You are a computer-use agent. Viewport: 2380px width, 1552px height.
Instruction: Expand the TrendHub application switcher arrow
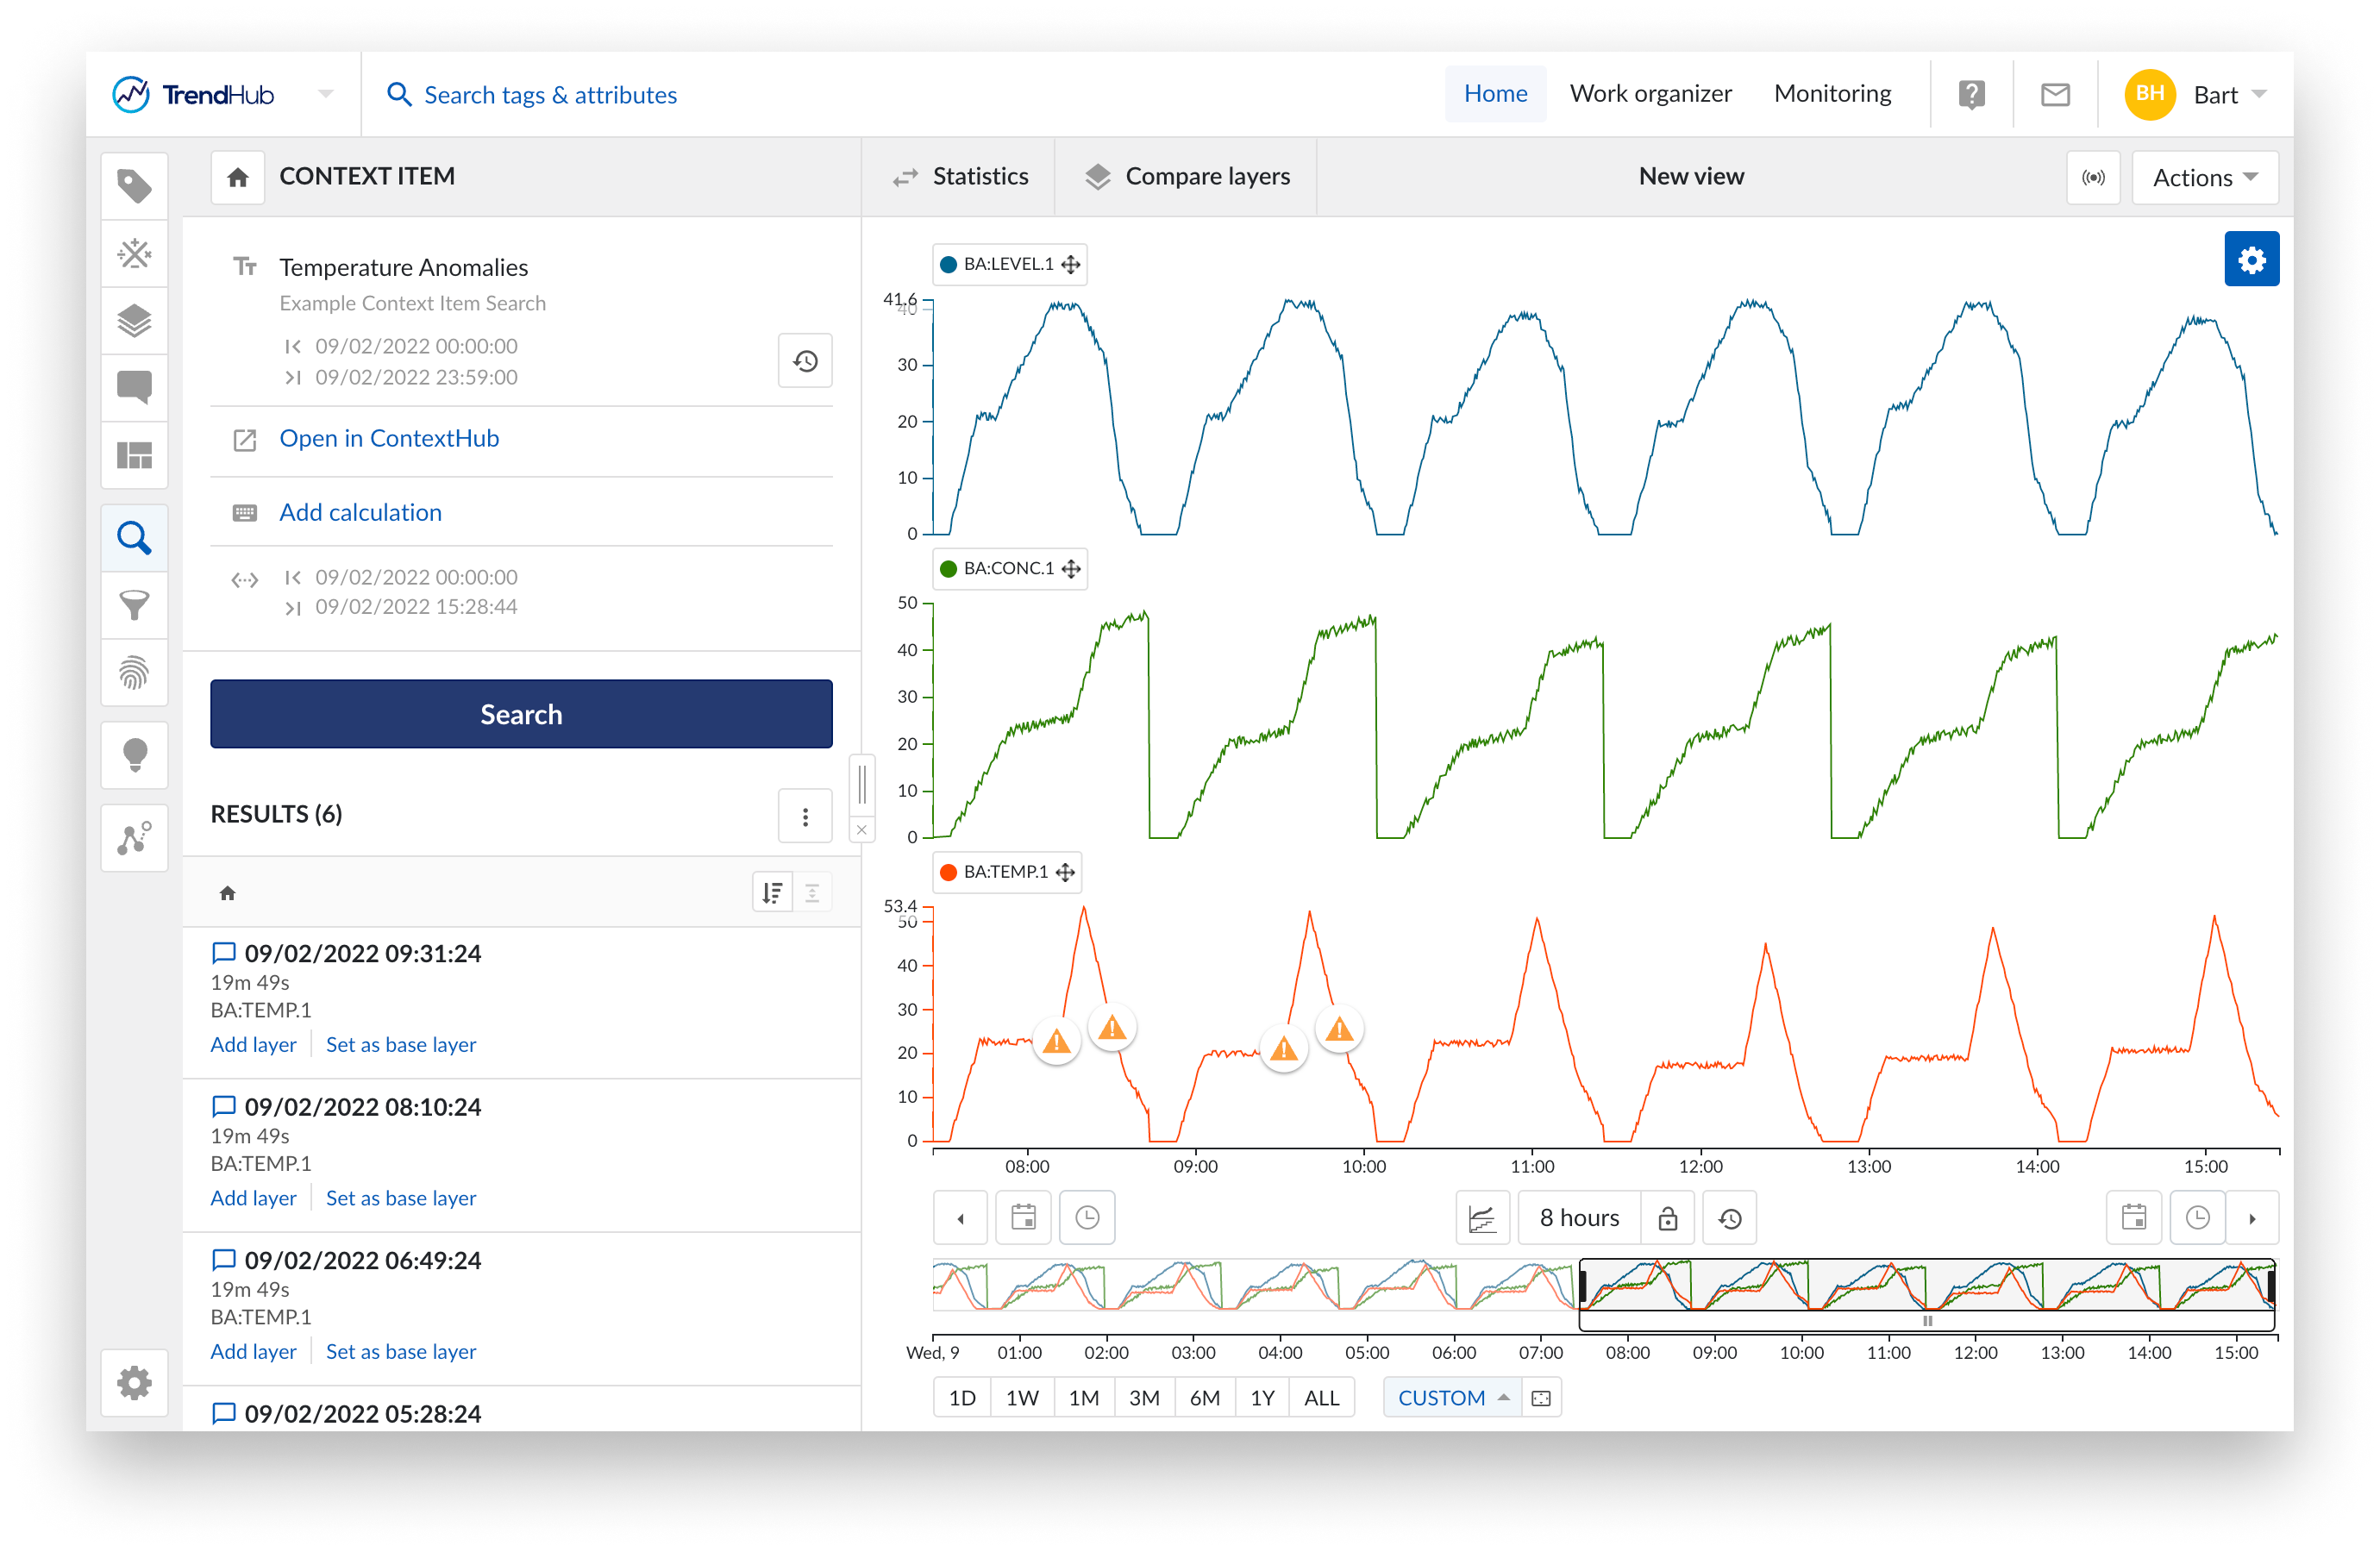(x=325, y=94)
